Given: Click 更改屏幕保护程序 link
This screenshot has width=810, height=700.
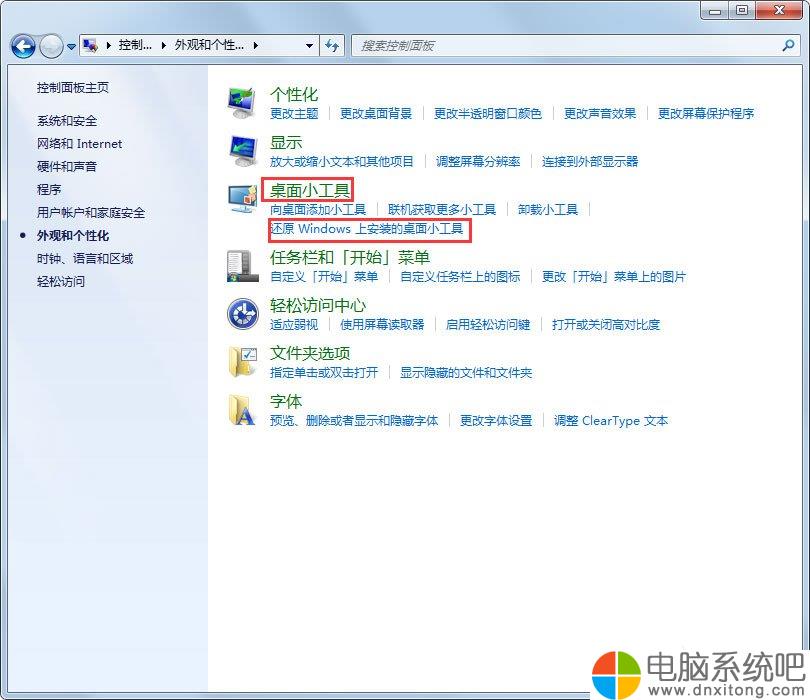Looking at the screenshot, I should 706,114.
